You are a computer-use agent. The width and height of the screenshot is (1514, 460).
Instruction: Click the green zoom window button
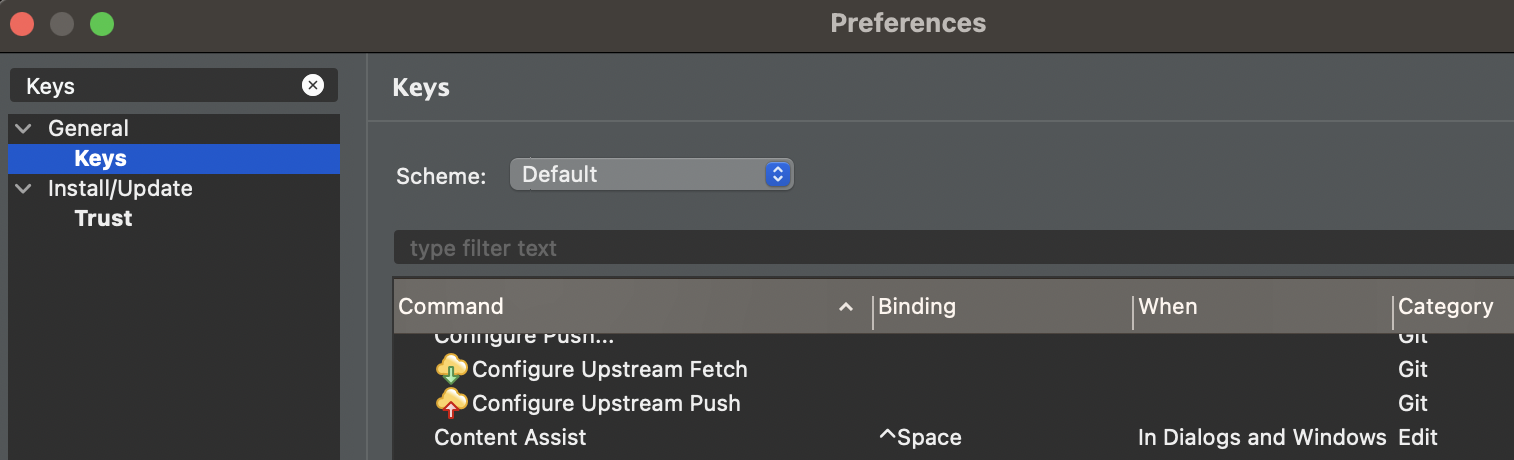point(102,23)
